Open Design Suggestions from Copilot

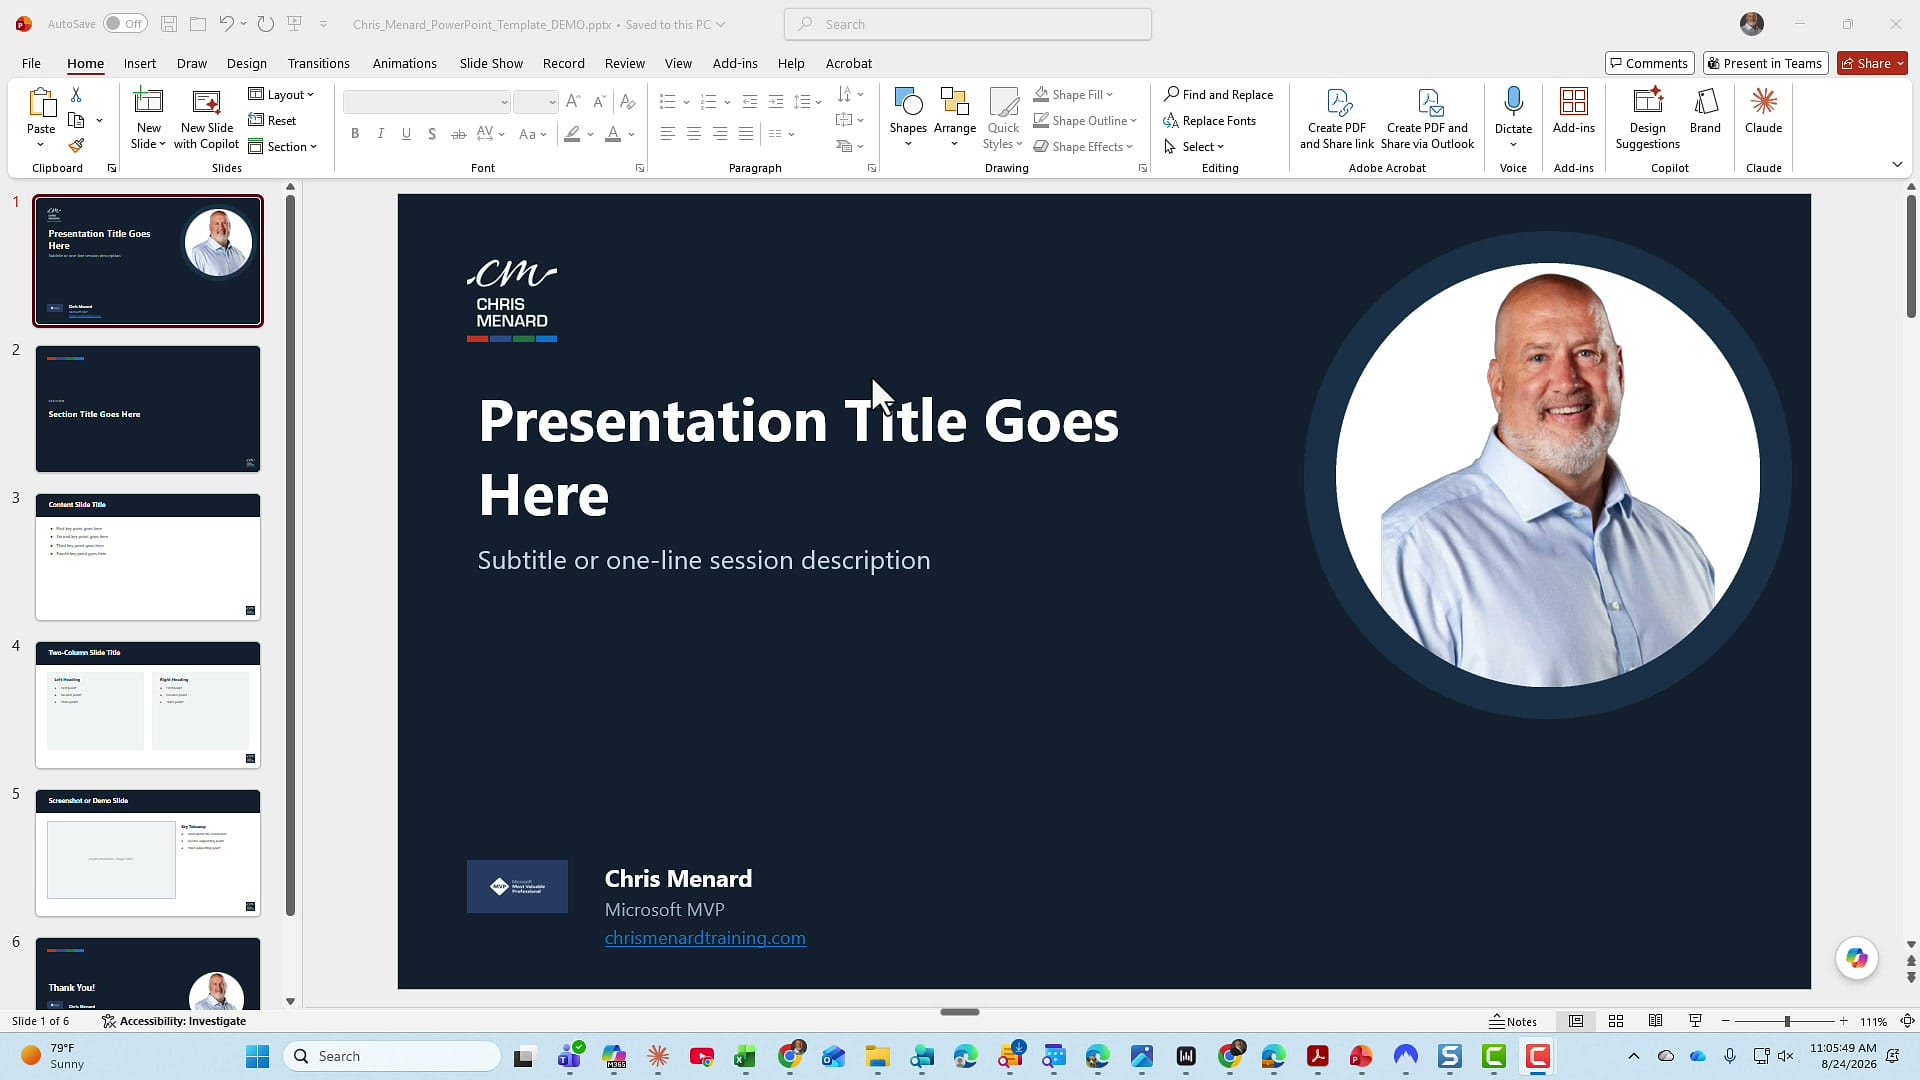point(1647,118)
